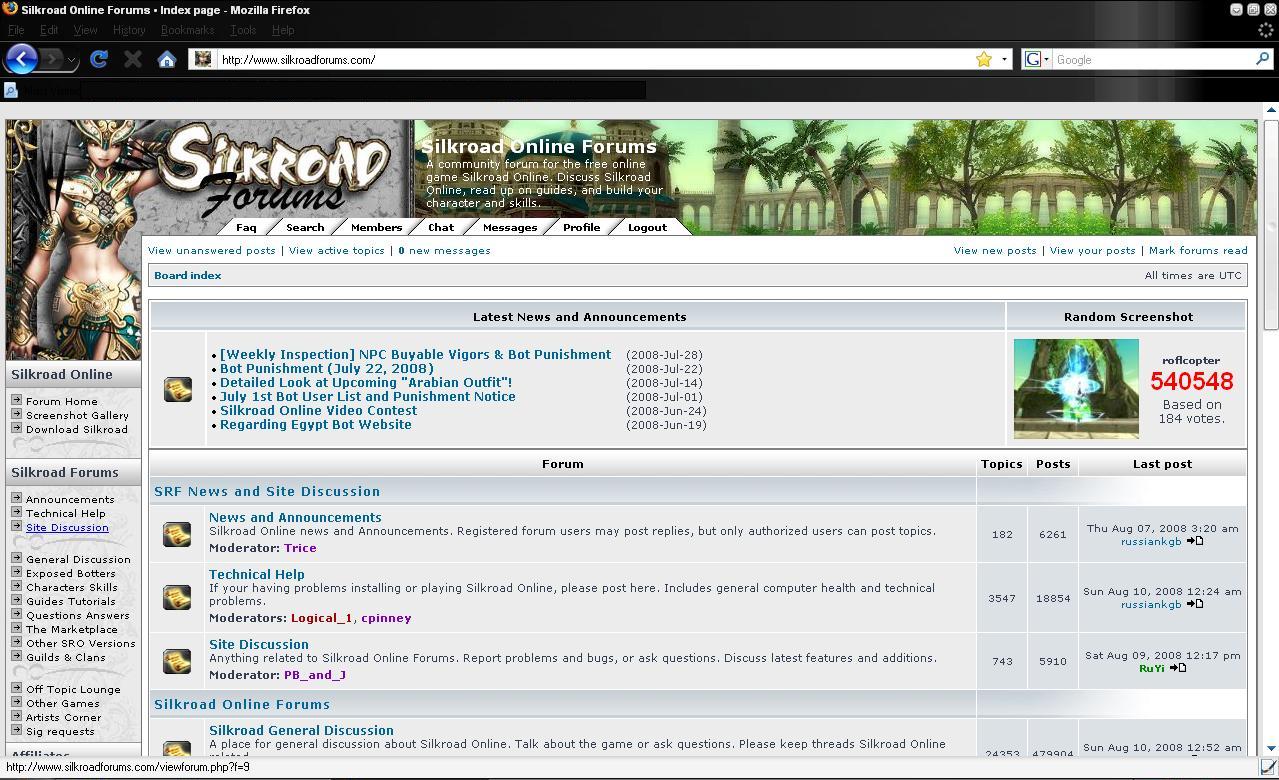Click the Site Discussion forum scroll icon
This screenshot has width=1279, height=780.
point(177,661)
